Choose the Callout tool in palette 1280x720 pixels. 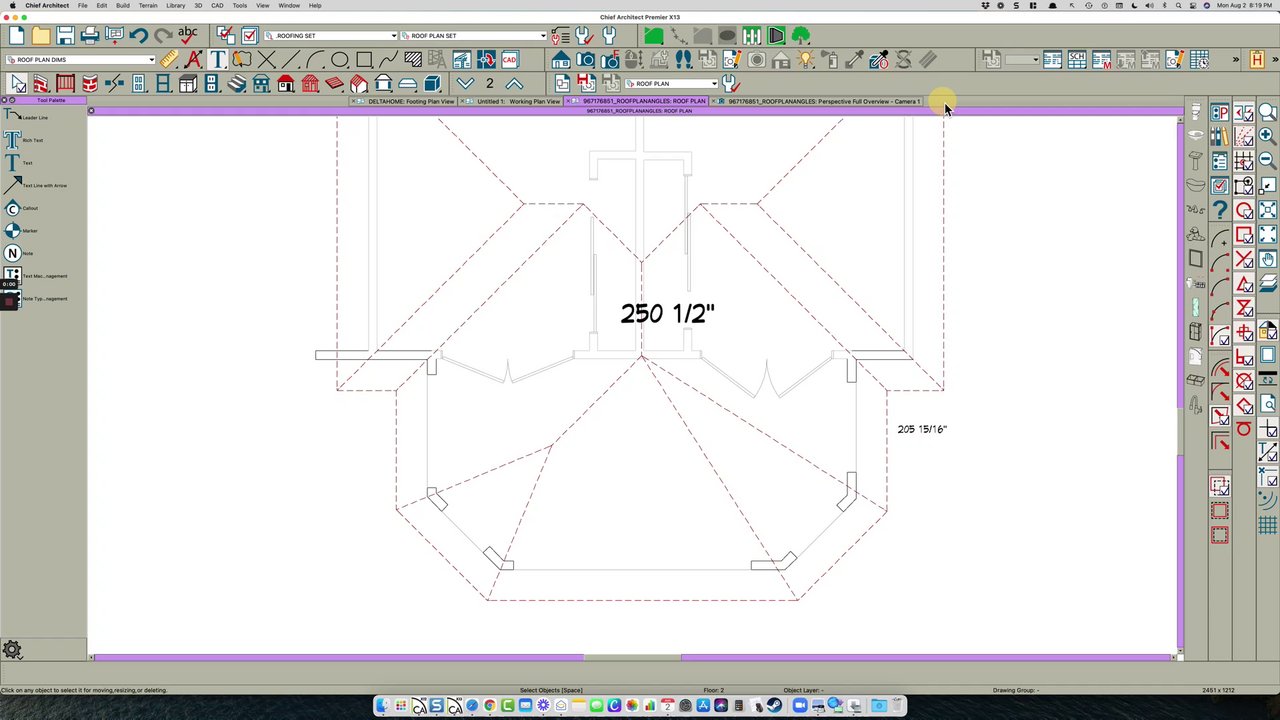click(x=22, y=208)
